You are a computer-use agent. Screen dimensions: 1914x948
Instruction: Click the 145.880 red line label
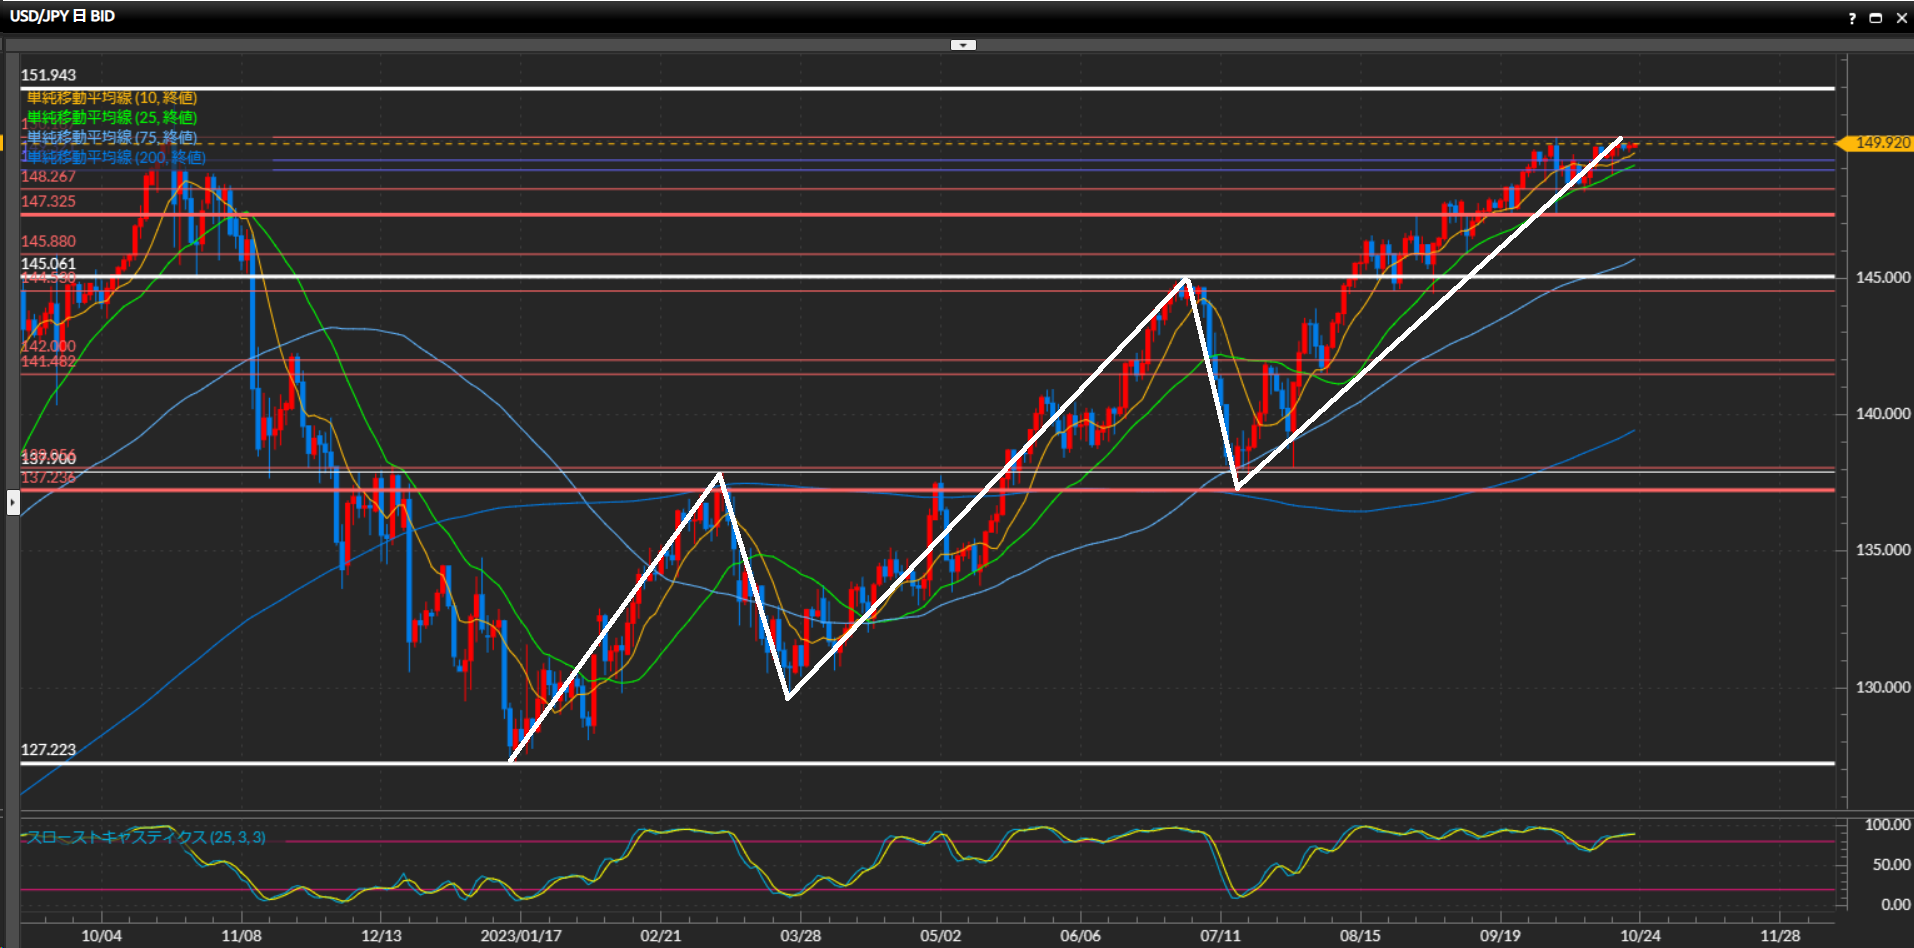point(48,241)
